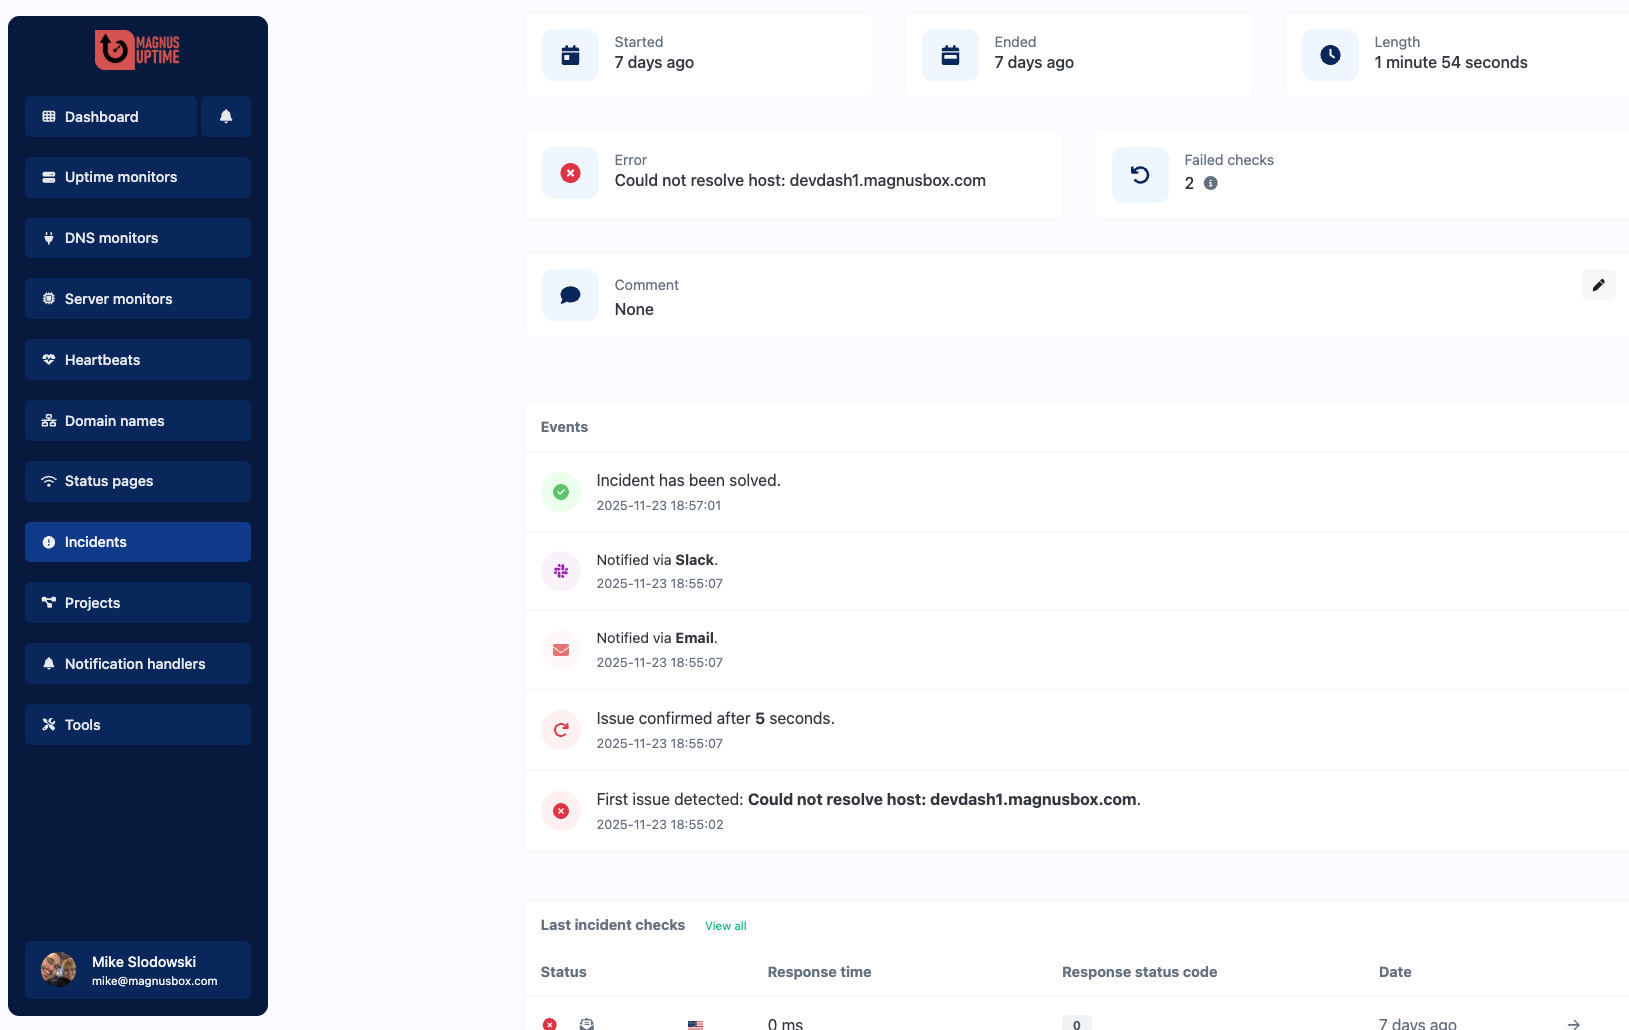This screenshot has height=1030, width=1629.
Task: Click the edit pencil on the Comment card
Action: 1599,285
